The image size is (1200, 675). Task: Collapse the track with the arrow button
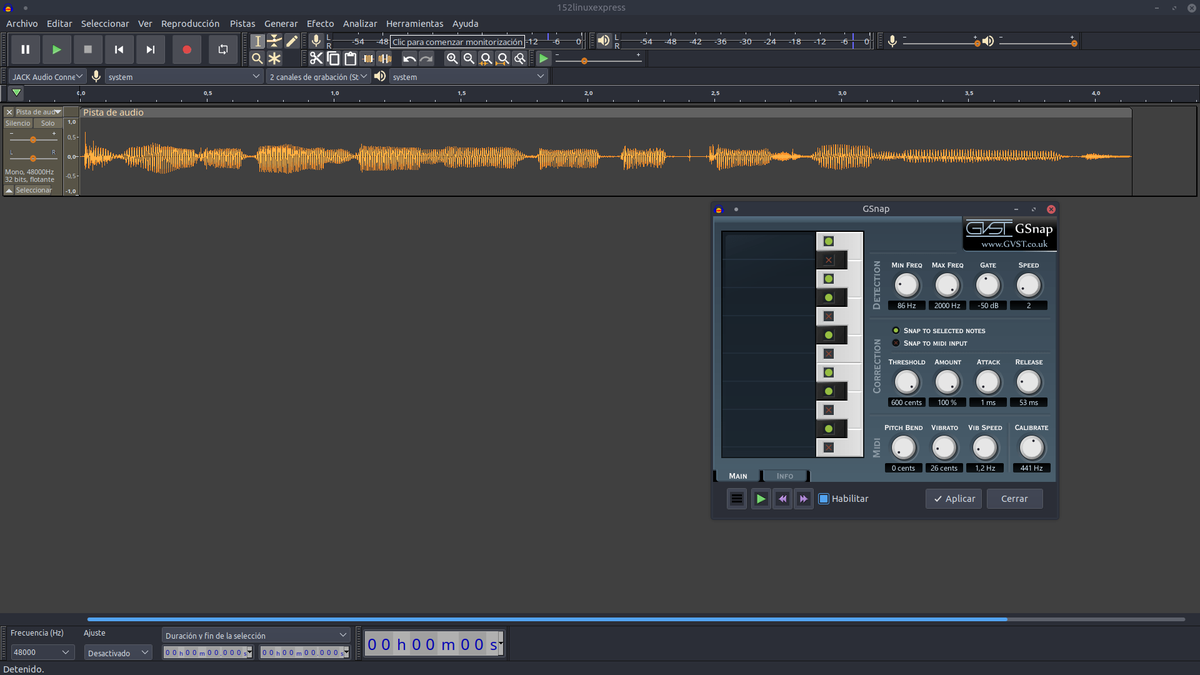(x=9, y=189)
